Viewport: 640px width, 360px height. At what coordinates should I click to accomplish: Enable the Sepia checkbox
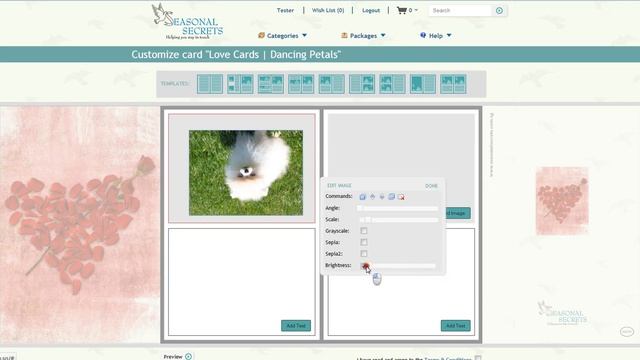pos(364,242)
